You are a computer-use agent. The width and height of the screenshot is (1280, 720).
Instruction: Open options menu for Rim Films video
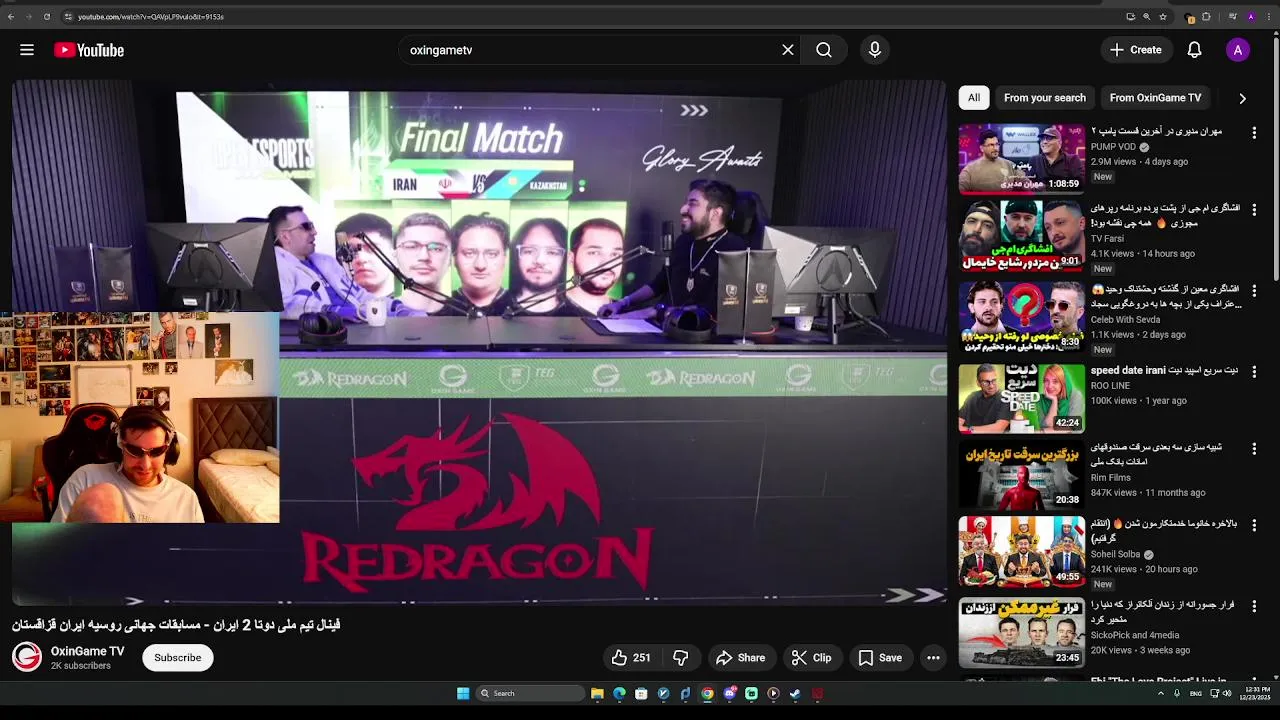(x=1254, y=449)
